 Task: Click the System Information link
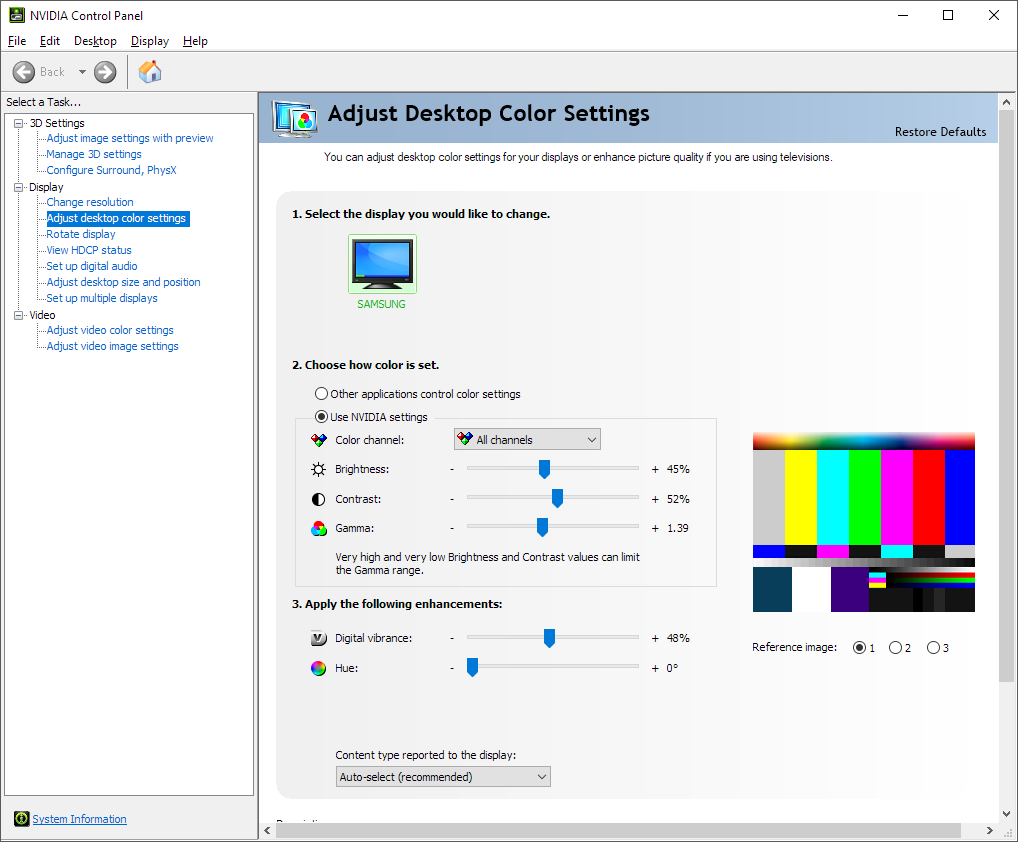tap(79, 819)
